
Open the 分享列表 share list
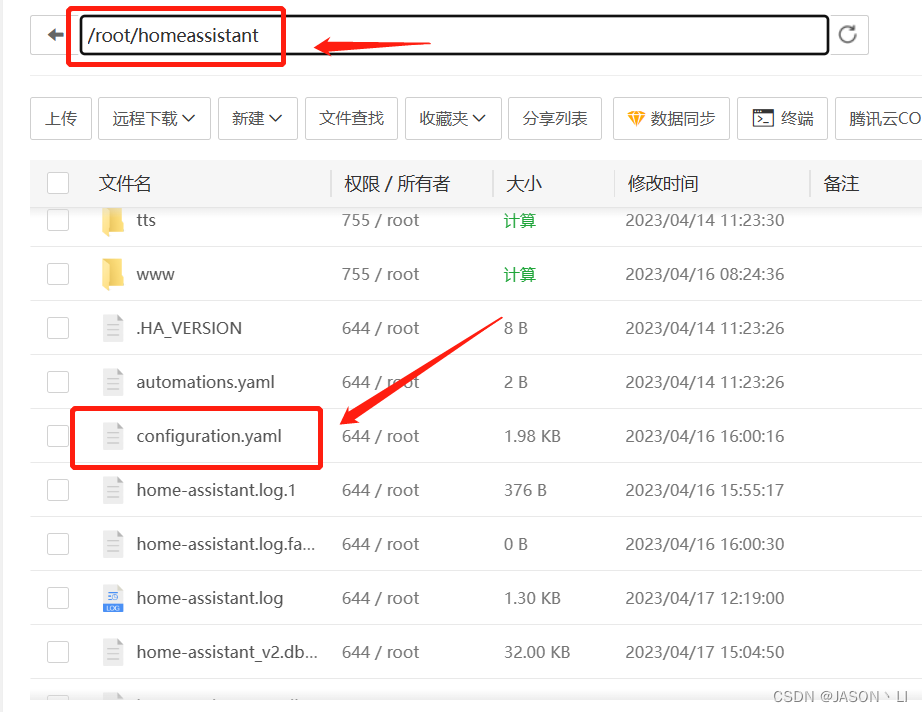click(554, 119)
